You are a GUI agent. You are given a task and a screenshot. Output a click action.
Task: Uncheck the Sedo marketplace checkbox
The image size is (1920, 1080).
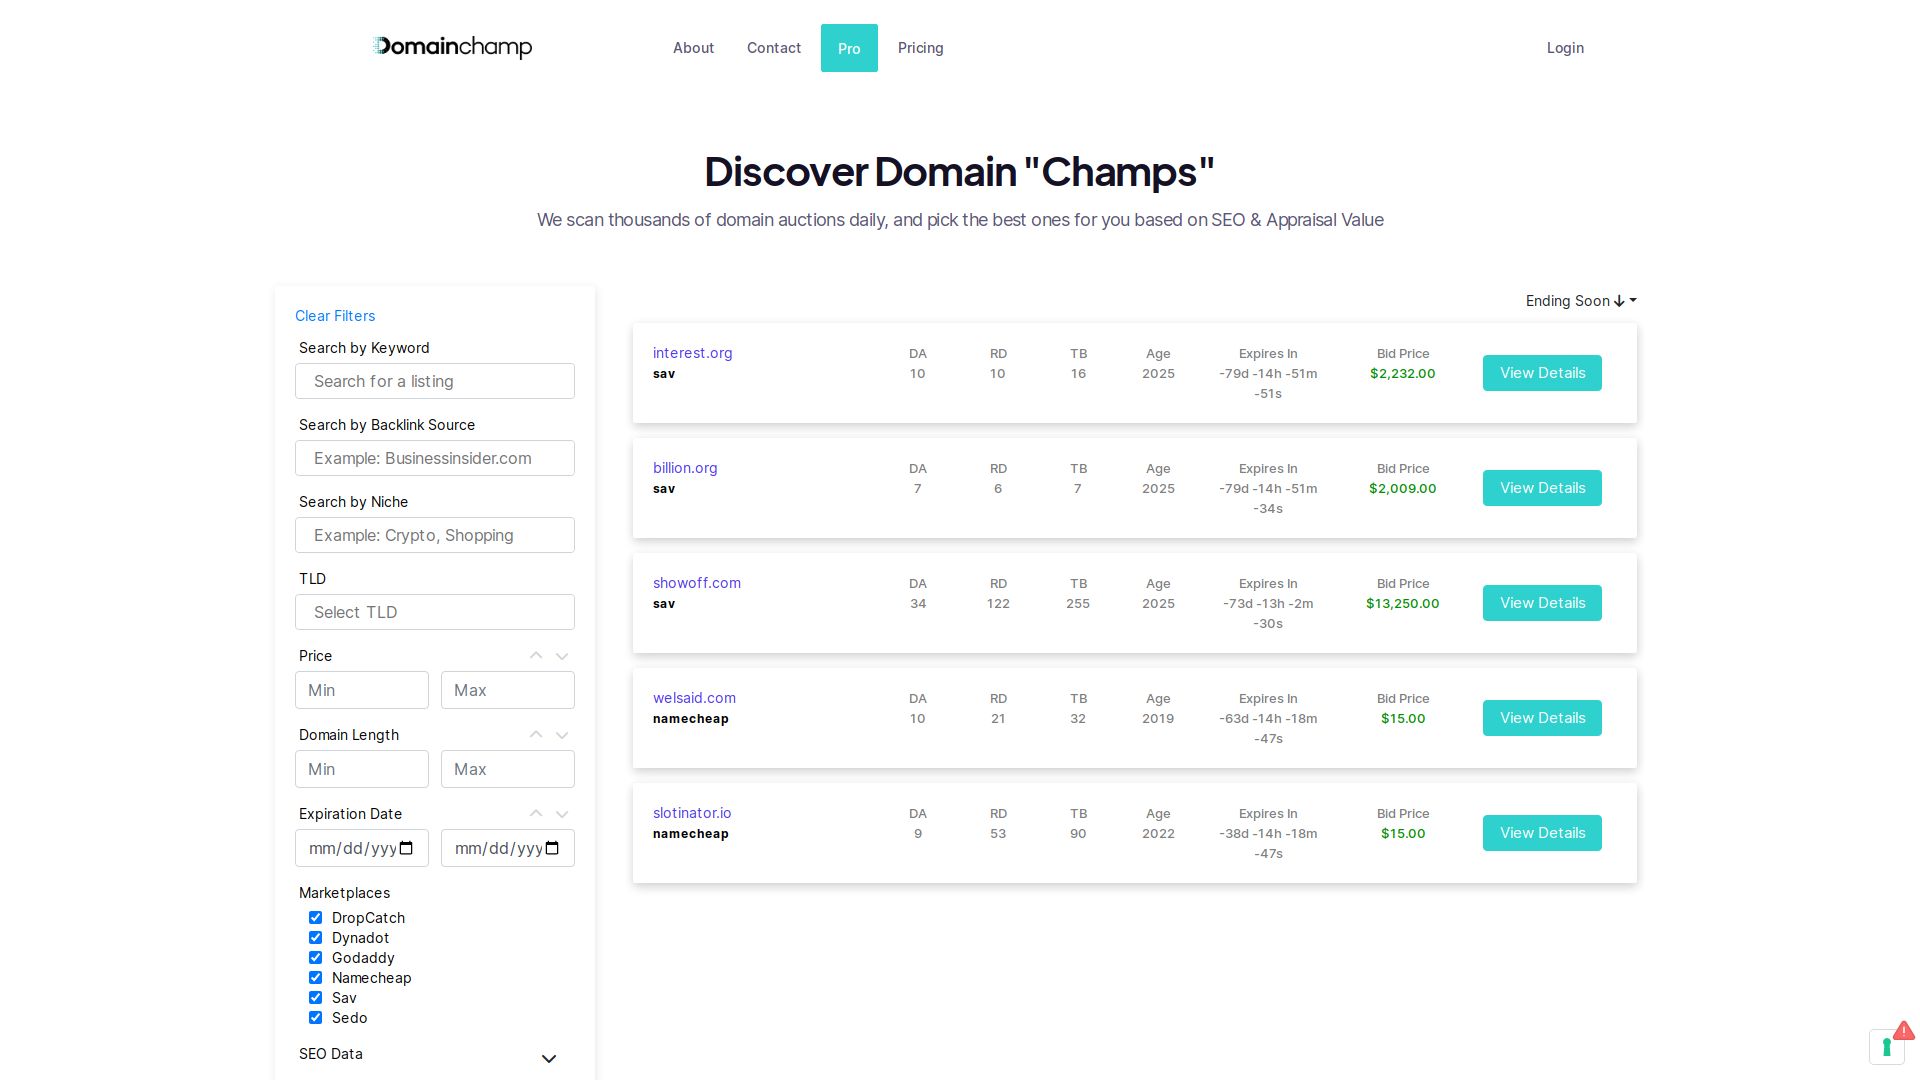click(316, 1017)
